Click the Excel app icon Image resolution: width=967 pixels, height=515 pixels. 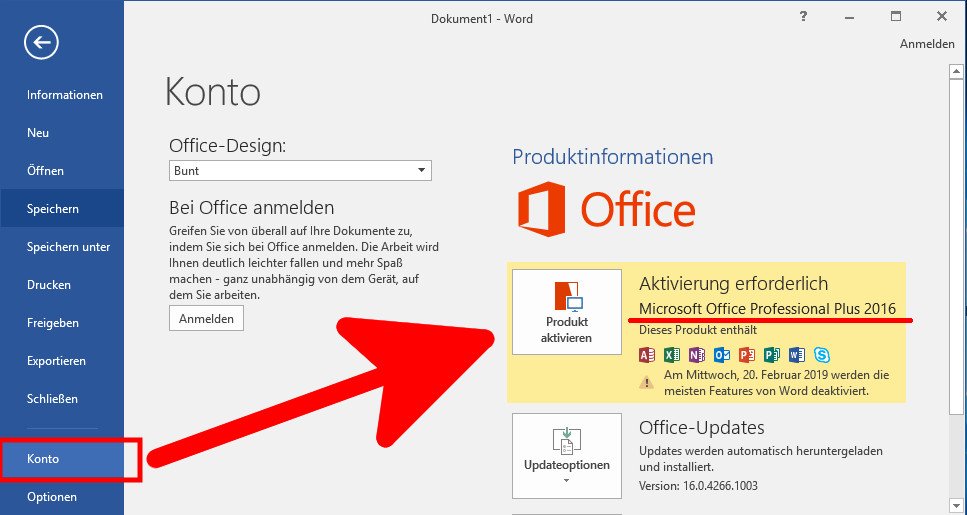tap(672, 355)
